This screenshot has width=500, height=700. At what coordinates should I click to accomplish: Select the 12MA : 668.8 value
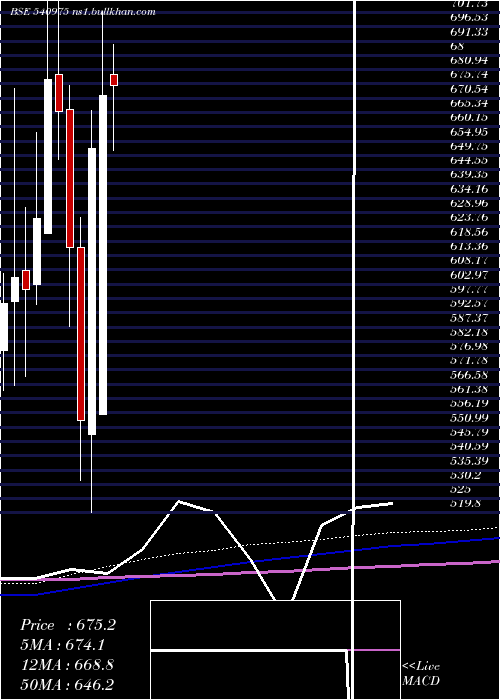pos(67,665)
